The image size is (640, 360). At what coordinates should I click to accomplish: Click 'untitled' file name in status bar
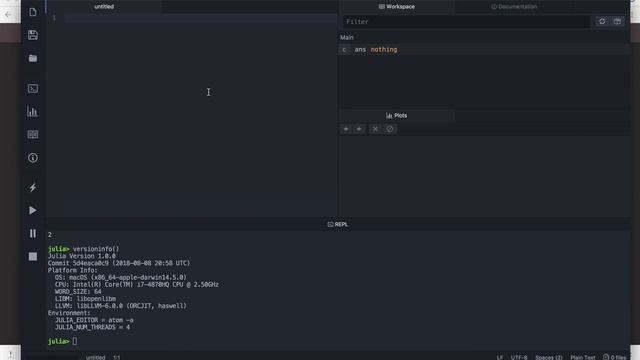tap(96, 357)
